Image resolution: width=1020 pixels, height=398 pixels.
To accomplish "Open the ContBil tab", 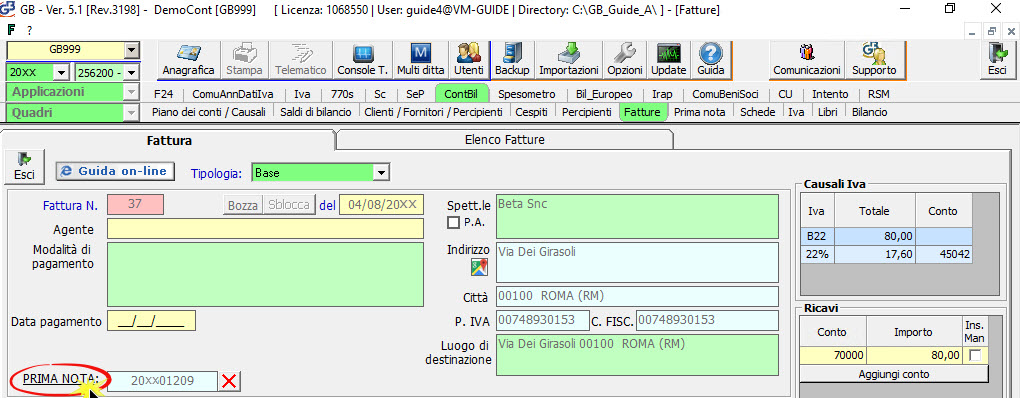I will tap(461, 94).
